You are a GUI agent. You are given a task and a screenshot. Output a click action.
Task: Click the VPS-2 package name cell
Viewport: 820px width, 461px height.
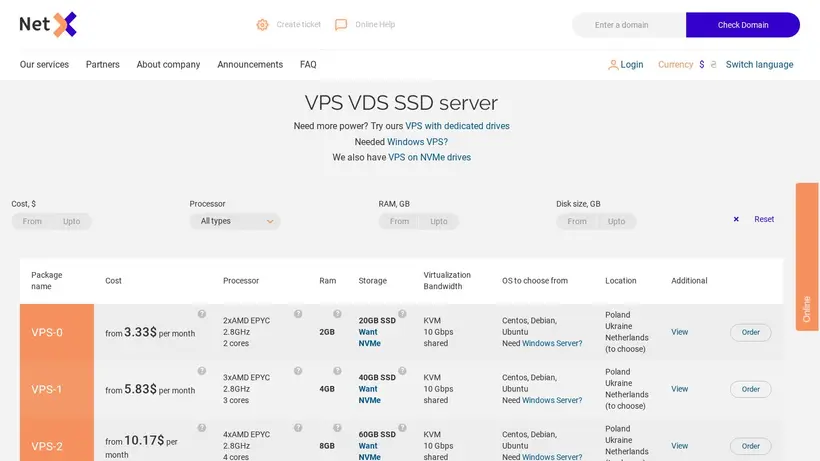57,442
